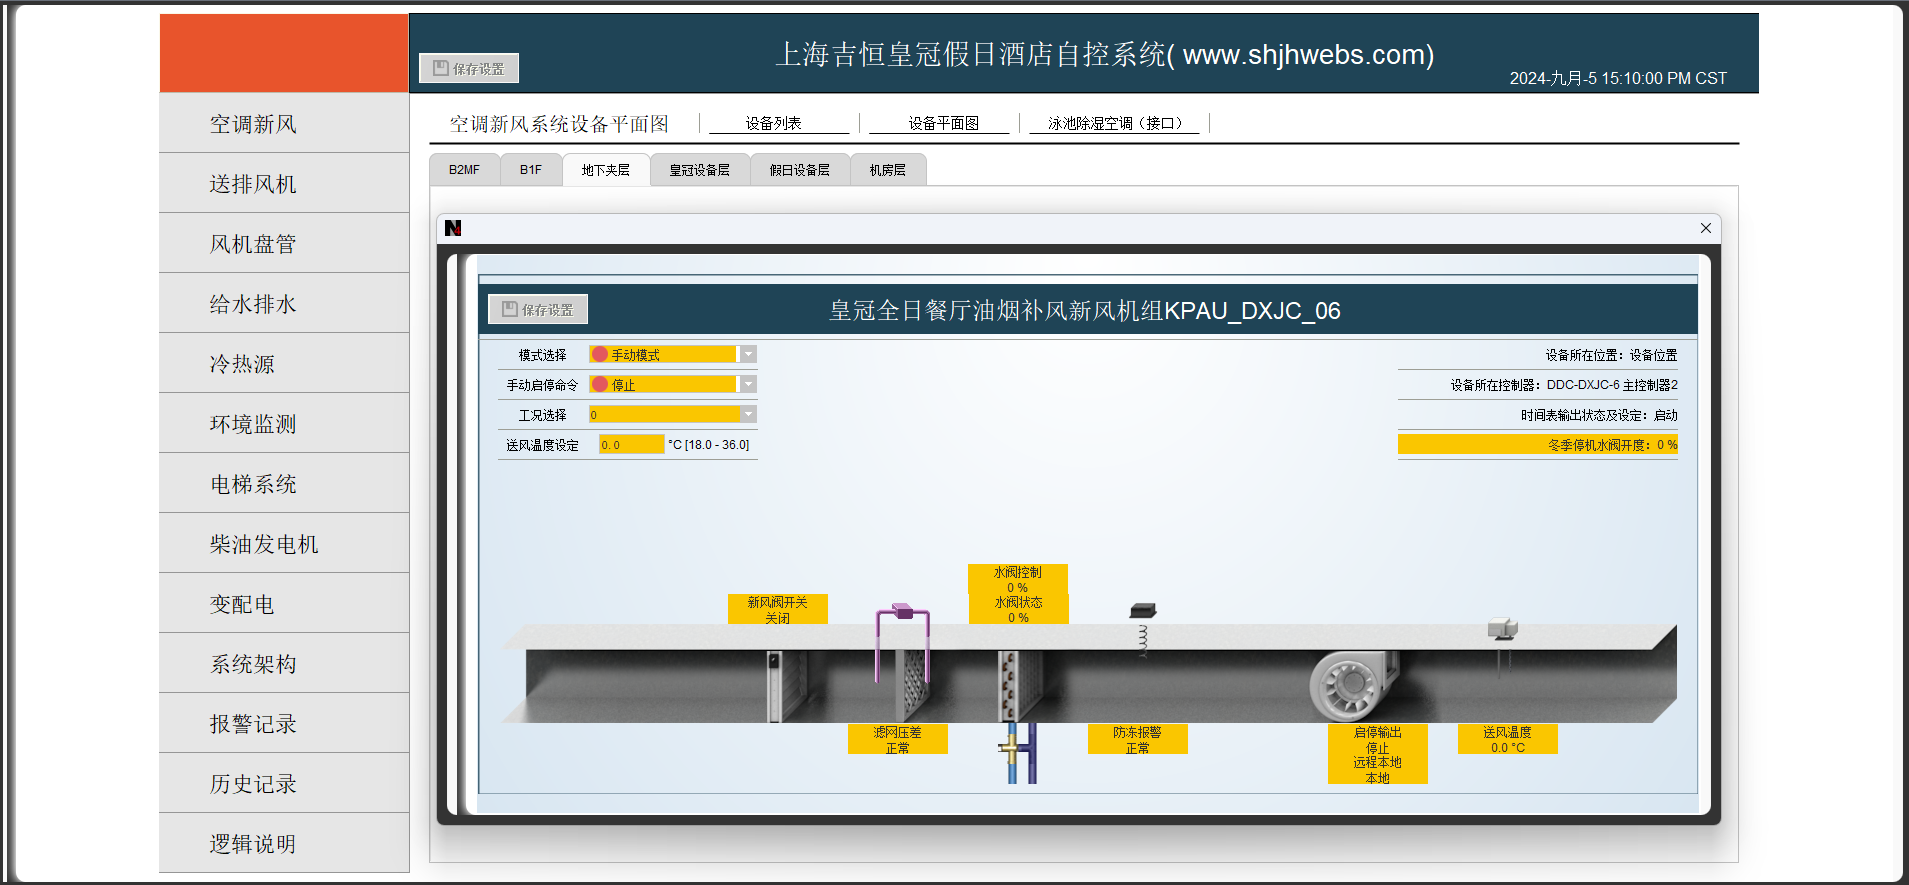1909x885 pixels.
Task: Click the 防冻报警 正常 label
Action: (1138, 739)
